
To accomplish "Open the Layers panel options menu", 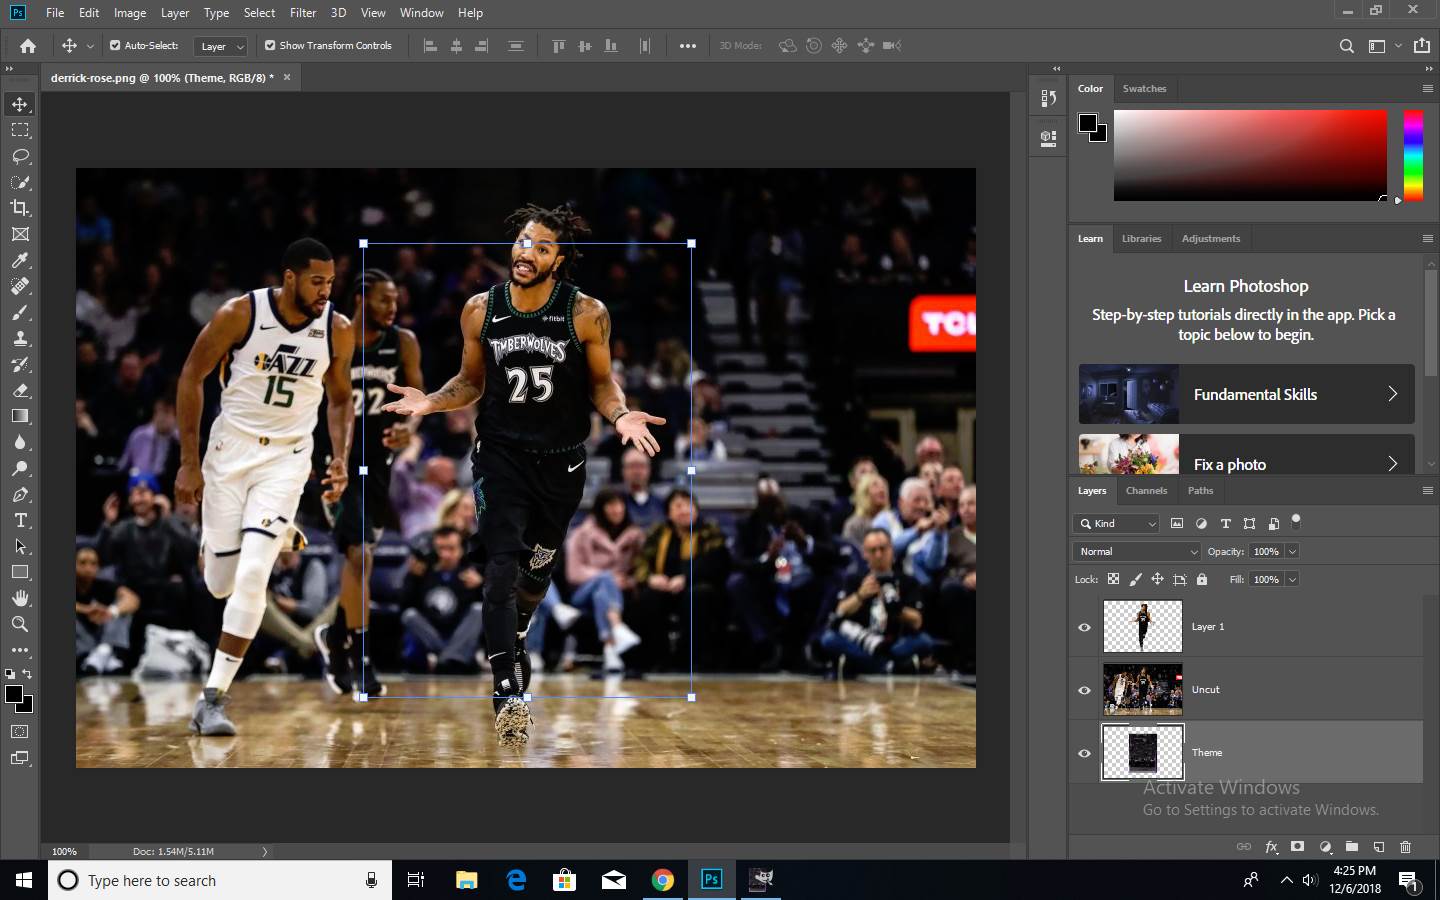I will click(1427, 491).
